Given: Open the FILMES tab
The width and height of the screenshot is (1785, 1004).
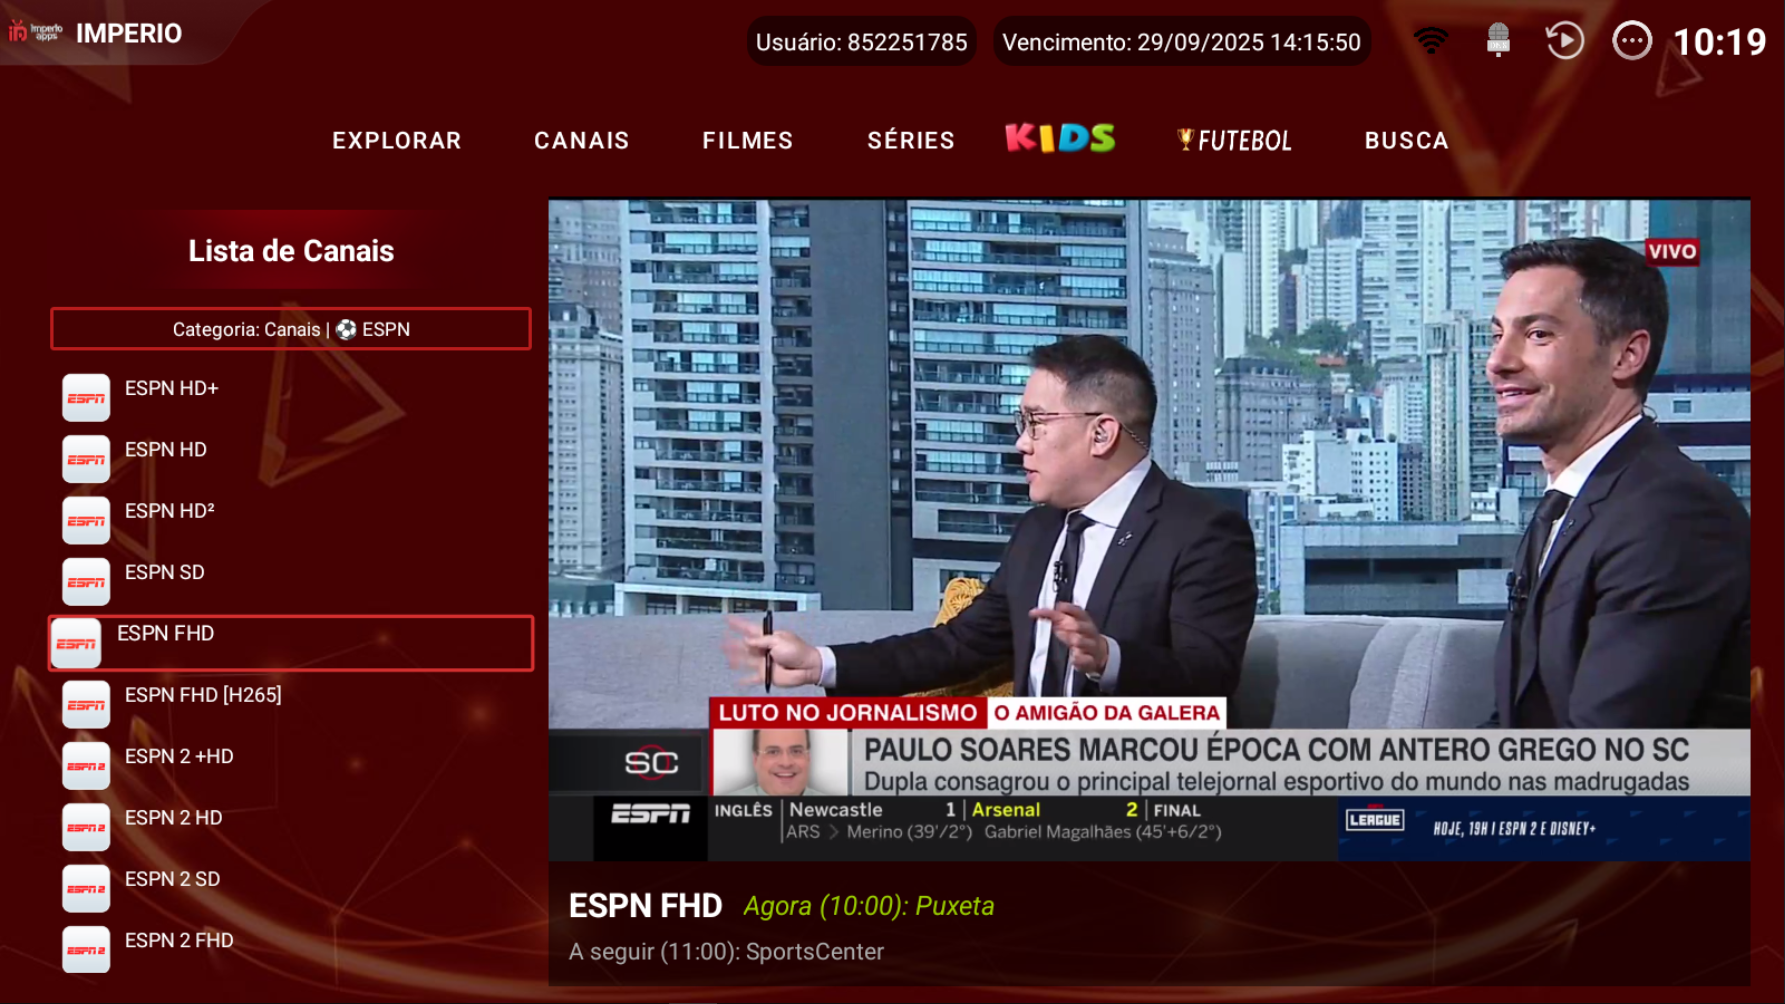Looking at the screenshot, I should 747,141.
